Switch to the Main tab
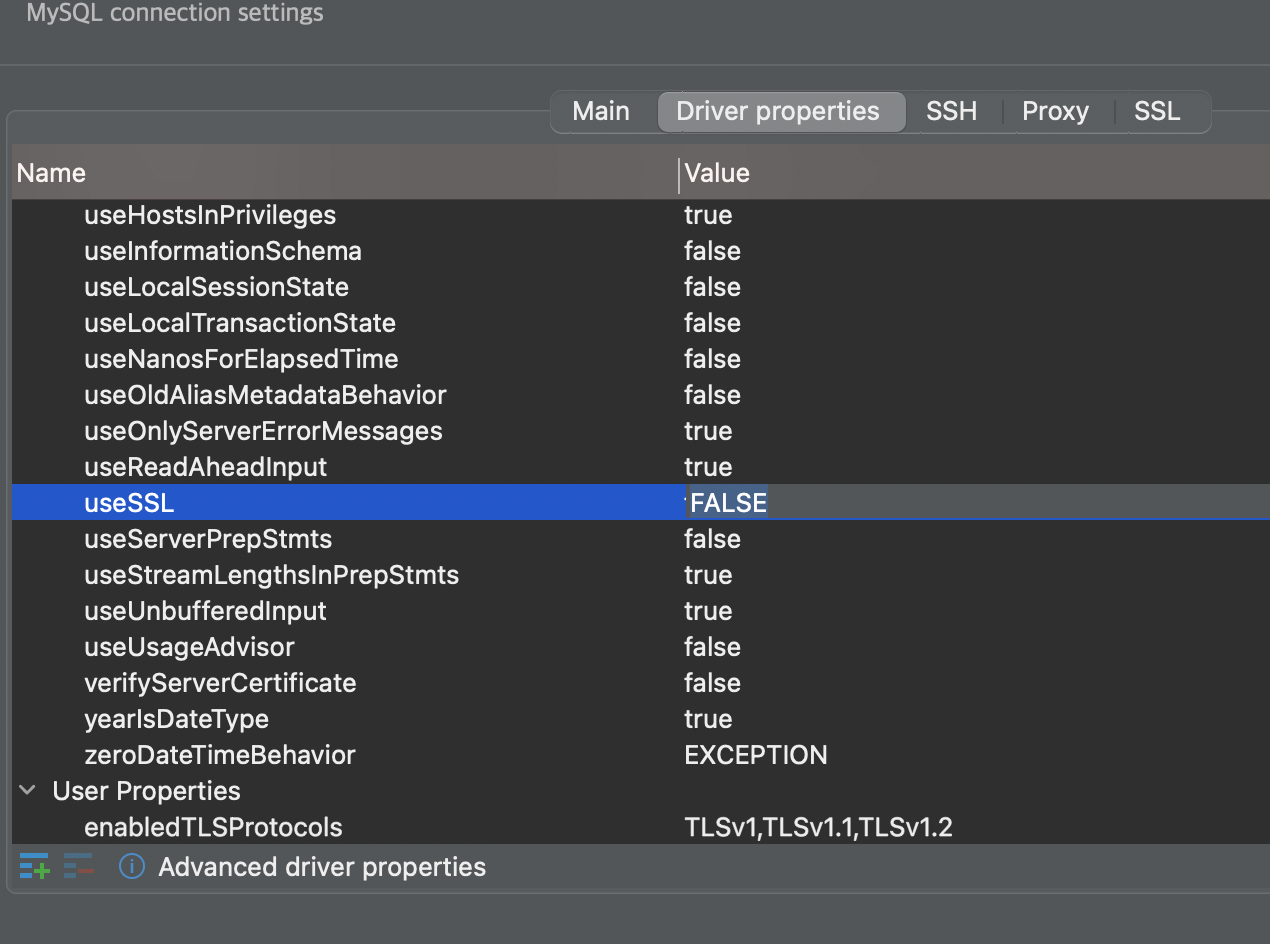The height and width of the screenshot is (944, 1270). tap(601, 111)
